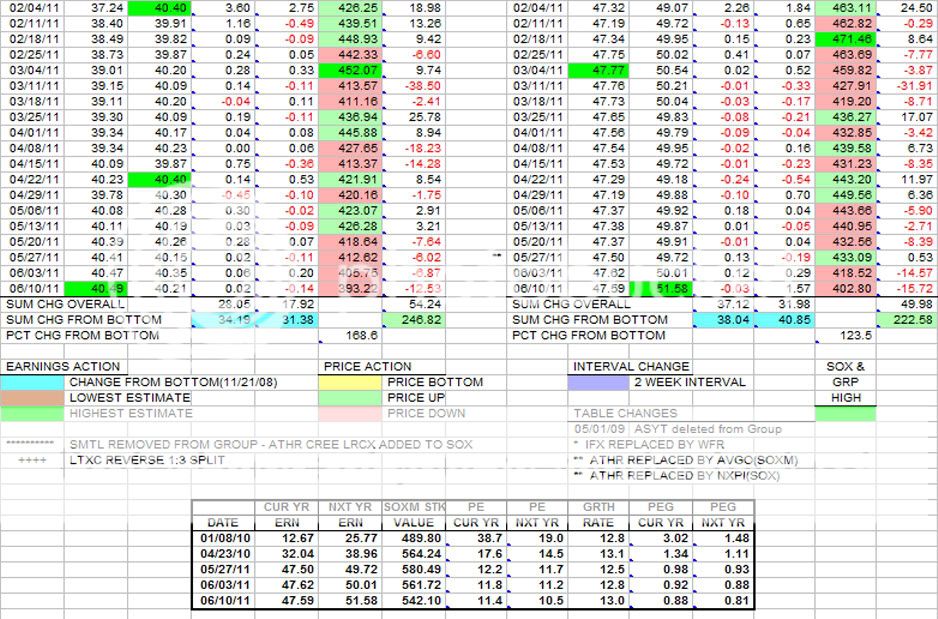The width and height of the screenshot is (938, 619).
Task: Click the DATE column header in summary table
Action: click(x=222, y=522)
